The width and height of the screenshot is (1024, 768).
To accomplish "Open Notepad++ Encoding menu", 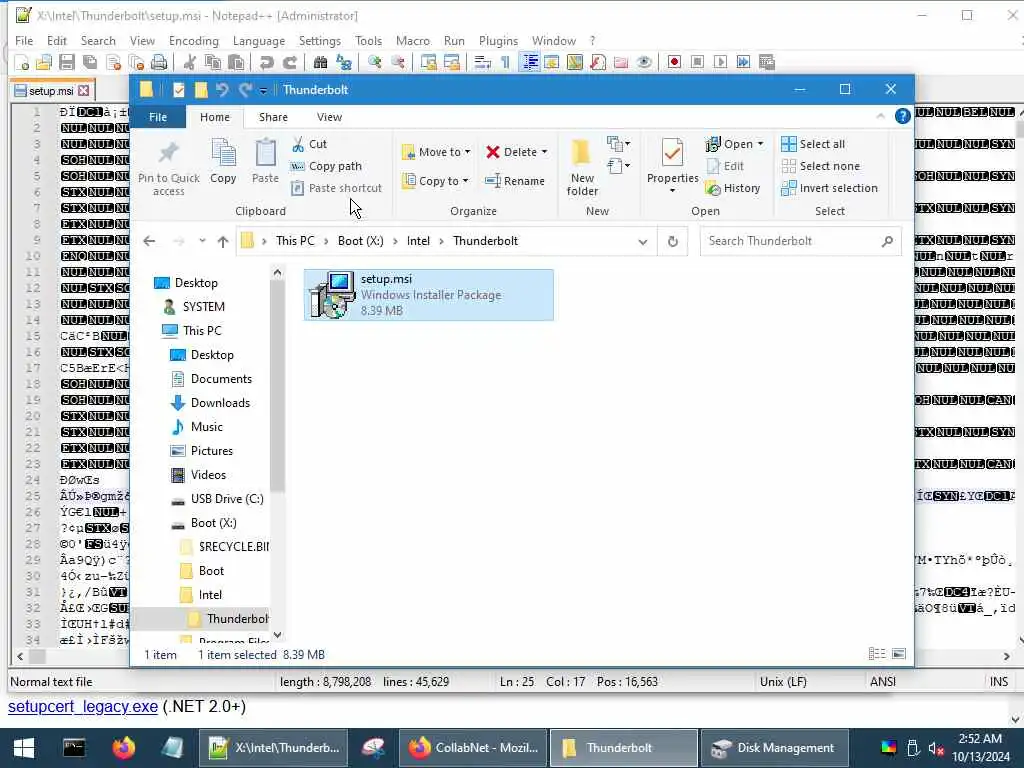I will 193,40.
